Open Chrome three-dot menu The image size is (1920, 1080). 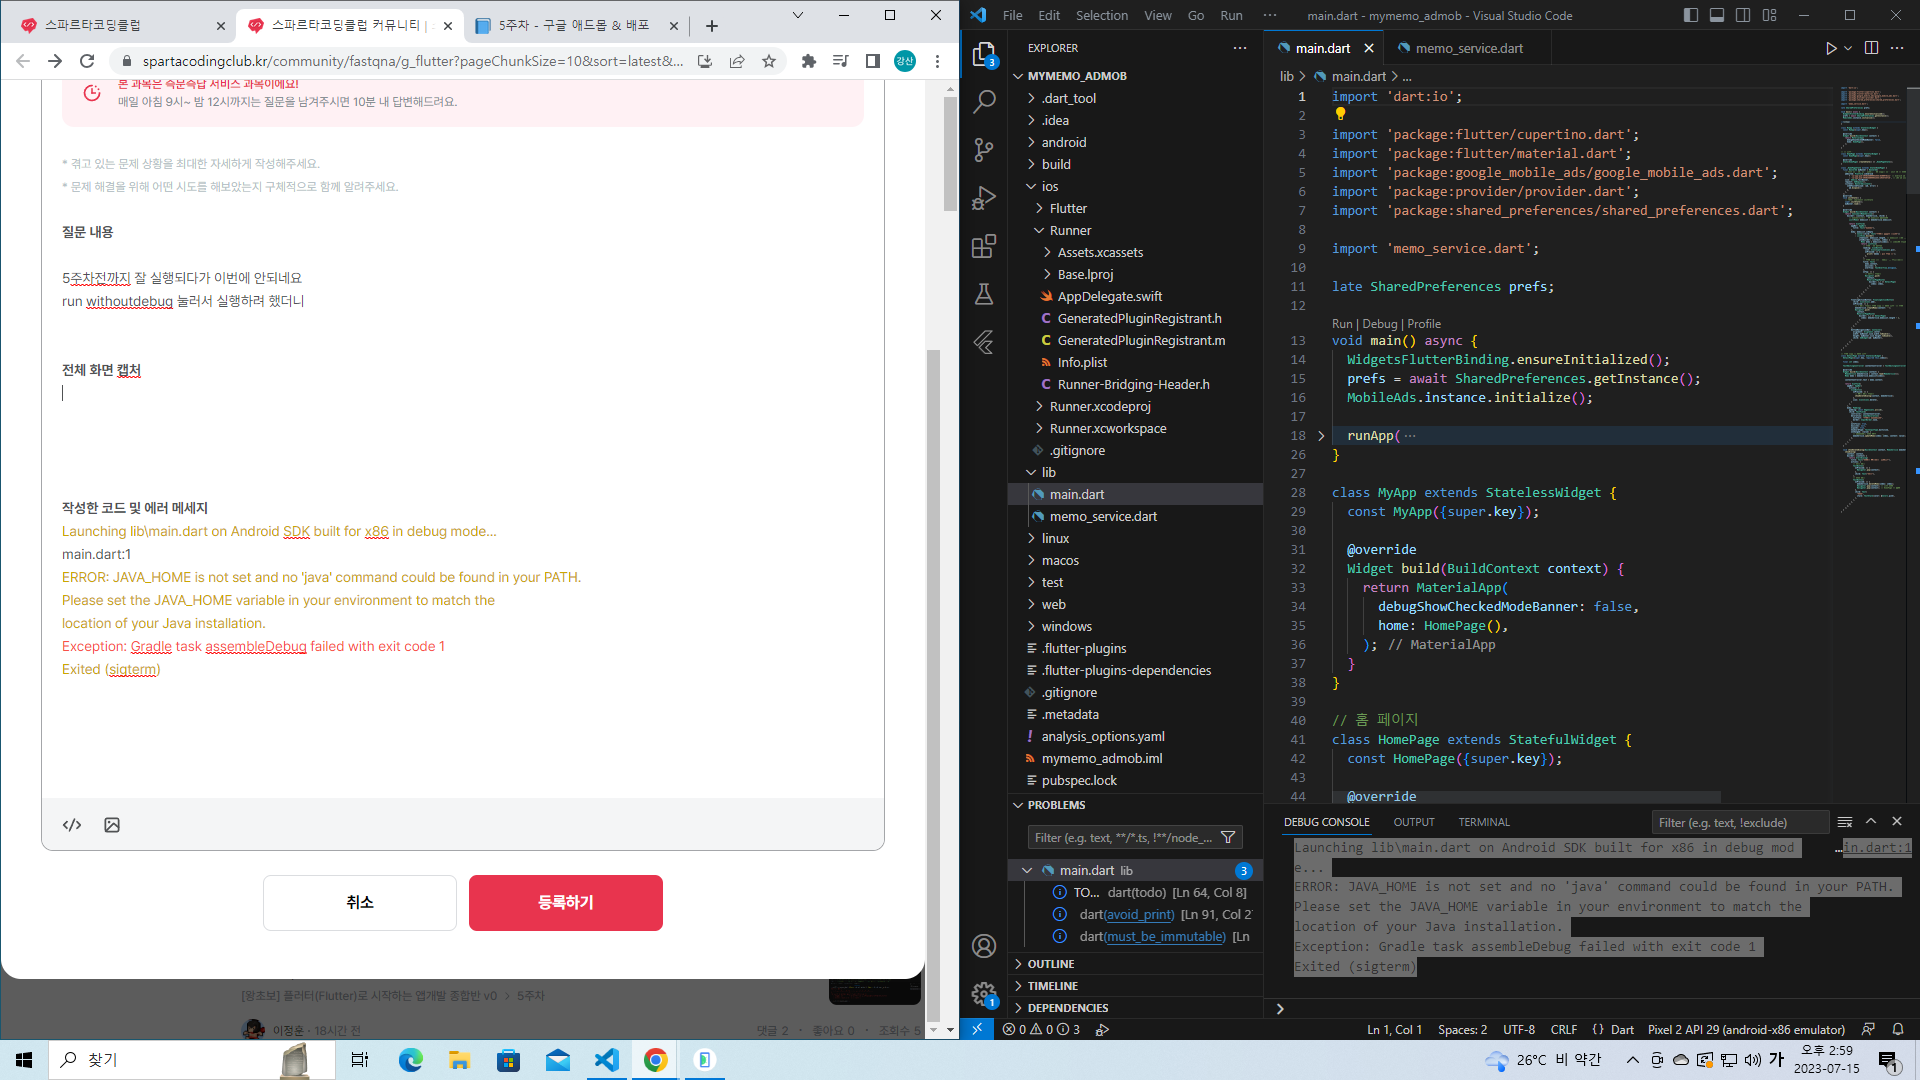pos(937,61)
